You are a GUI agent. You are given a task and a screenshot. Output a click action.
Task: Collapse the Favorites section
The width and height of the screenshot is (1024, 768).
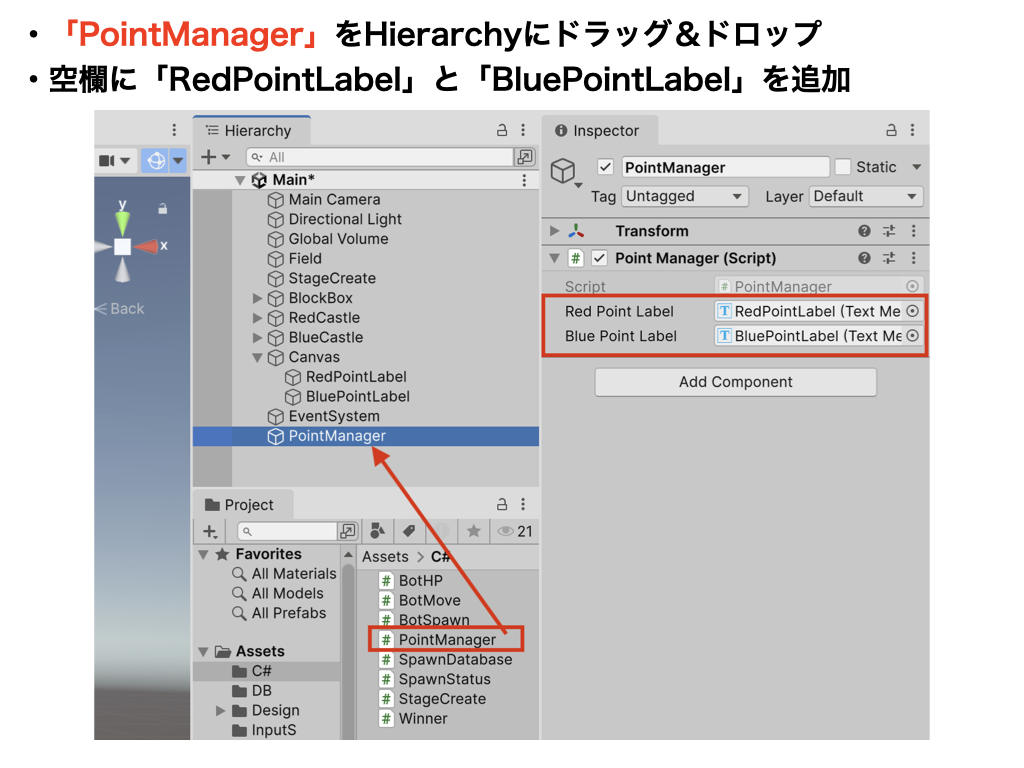[x=203, y=554]
